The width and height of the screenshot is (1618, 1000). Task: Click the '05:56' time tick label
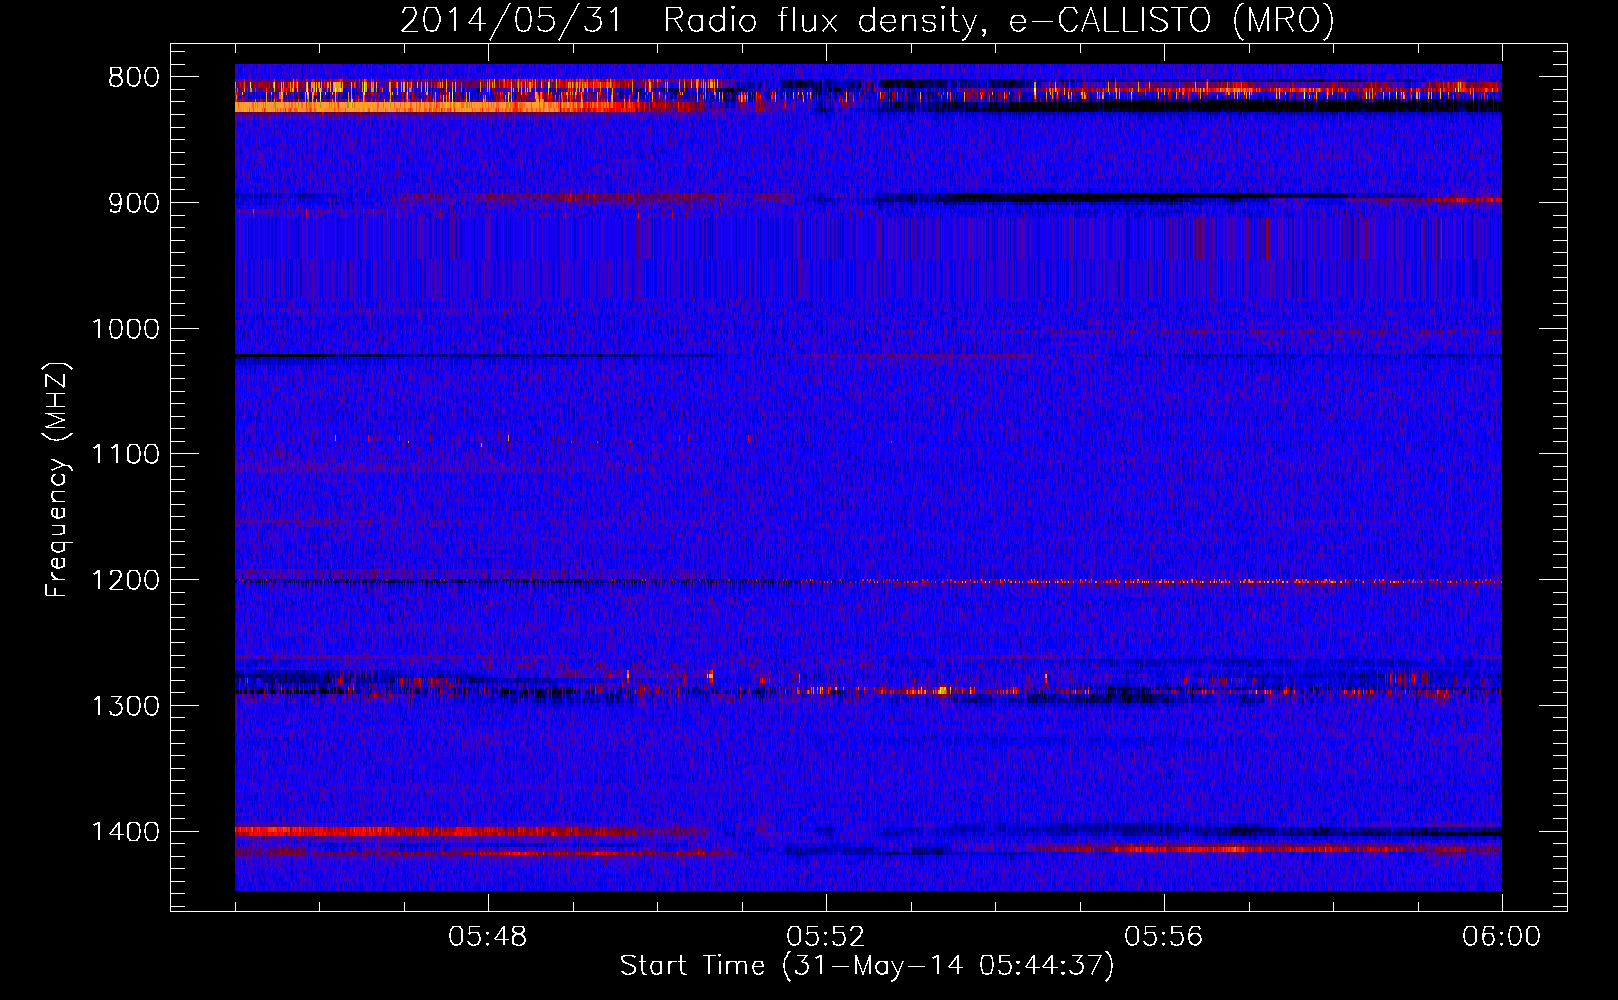pos(1164,937)
